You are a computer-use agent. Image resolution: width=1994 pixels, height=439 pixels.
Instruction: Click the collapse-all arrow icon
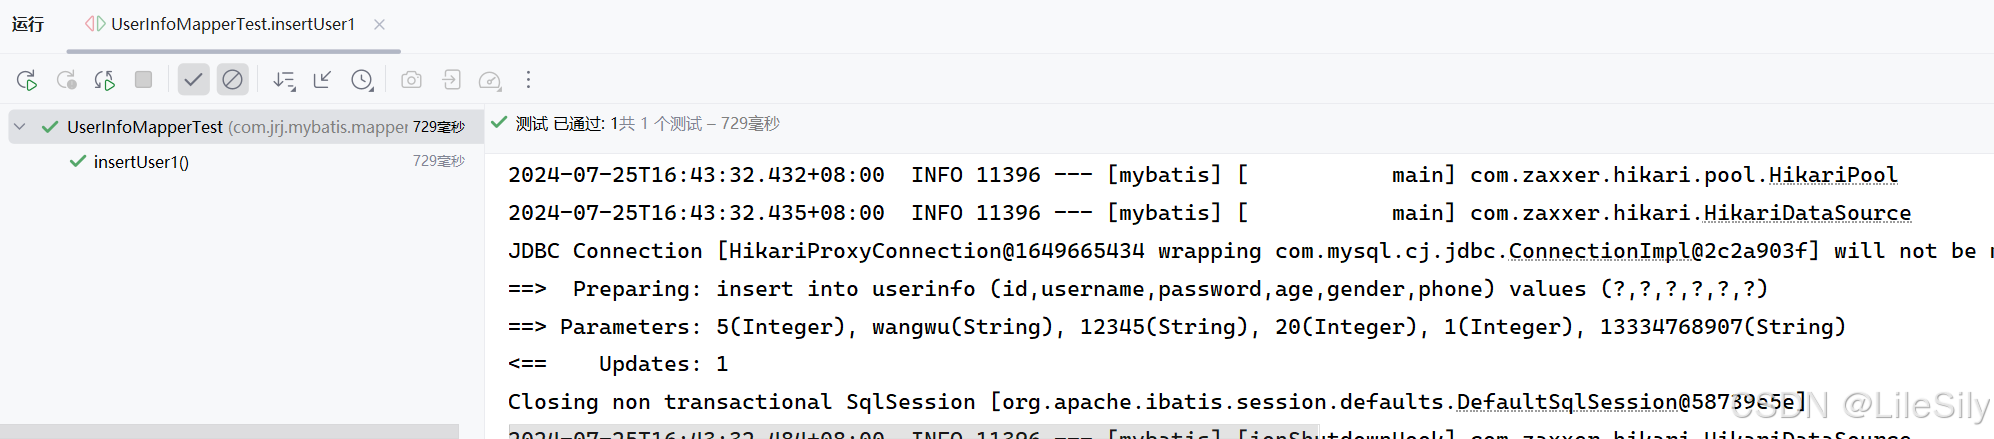[x=322, y=79]
